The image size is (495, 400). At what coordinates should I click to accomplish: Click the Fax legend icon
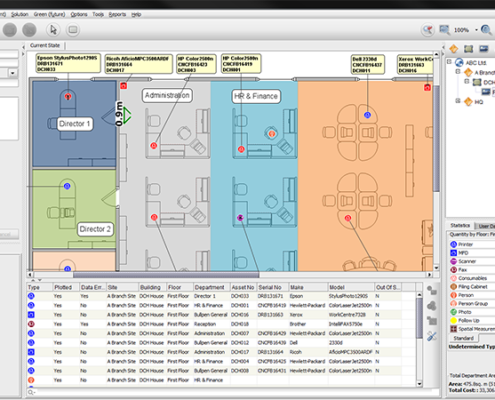pos(453,270)
